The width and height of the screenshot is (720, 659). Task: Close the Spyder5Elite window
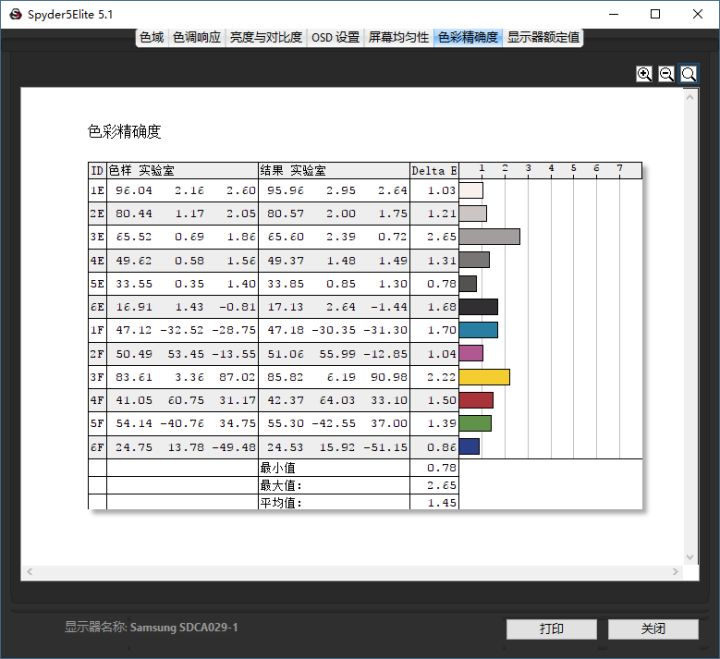pyautogui.click(x=698, y=14)
